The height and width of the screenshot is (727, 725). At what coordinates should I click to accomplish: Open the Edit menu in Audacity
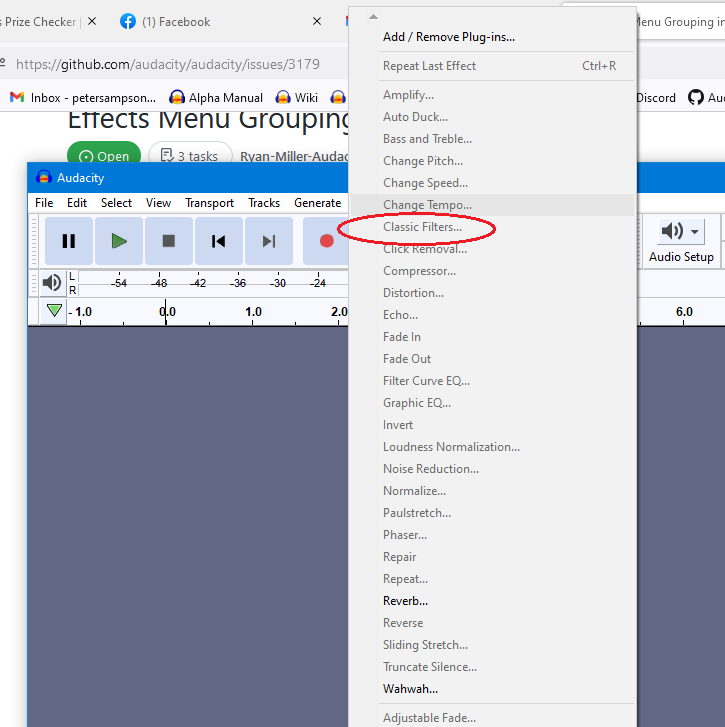(77, 203)
